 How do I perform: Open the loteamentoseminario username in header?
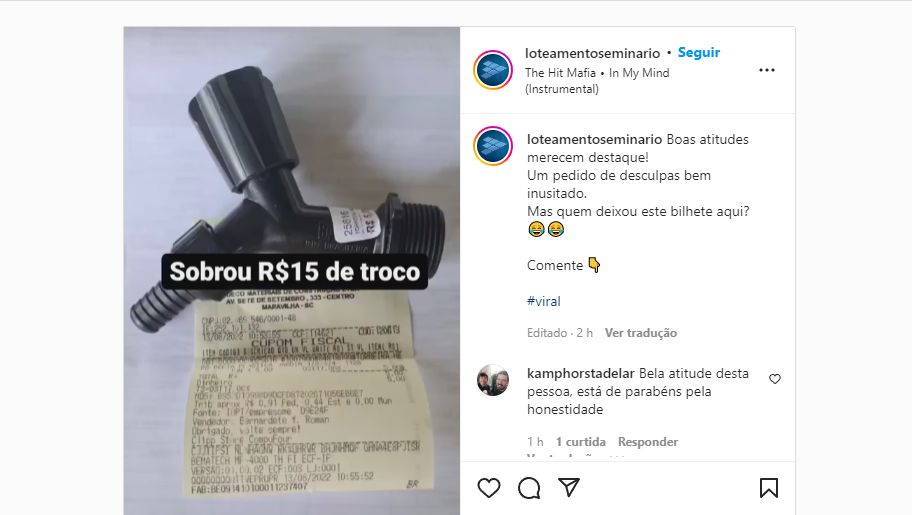coord(592,53)
